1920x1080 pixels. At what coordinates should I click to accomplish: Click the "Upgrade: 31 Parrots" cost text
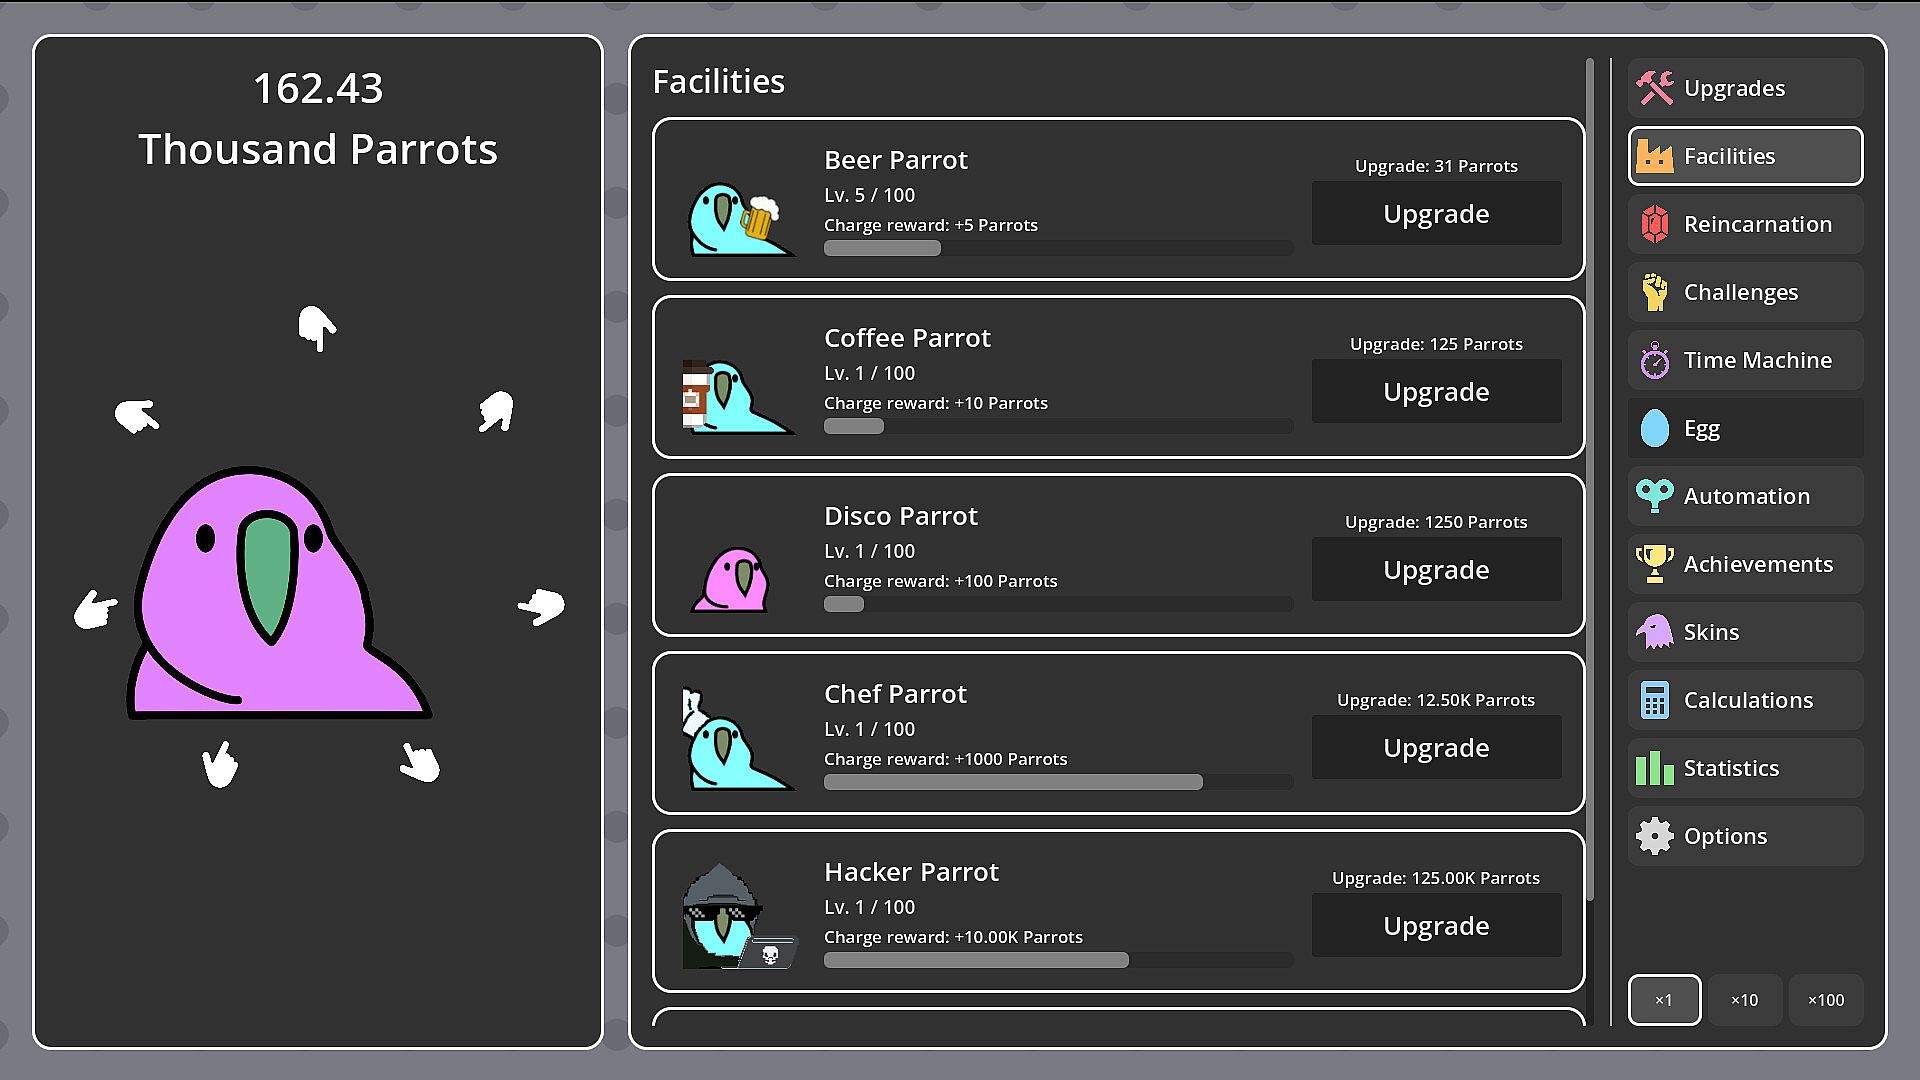coord(1436,166)
